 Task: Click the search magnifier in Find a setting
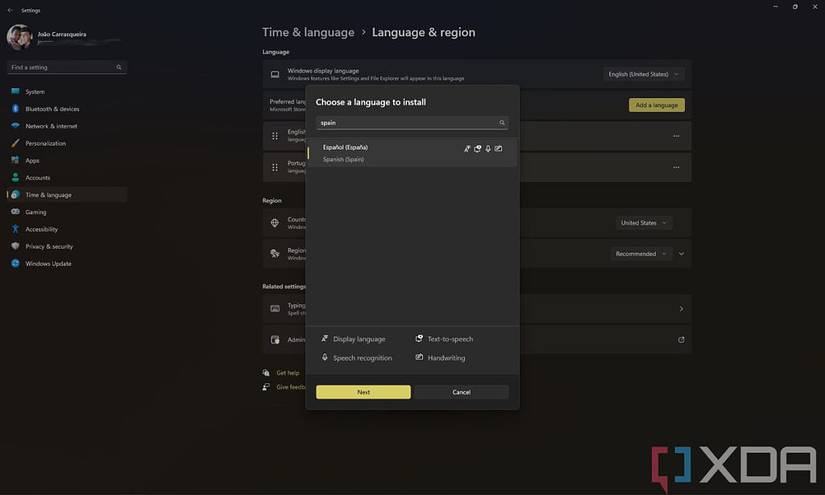click(x=119, y=67)
